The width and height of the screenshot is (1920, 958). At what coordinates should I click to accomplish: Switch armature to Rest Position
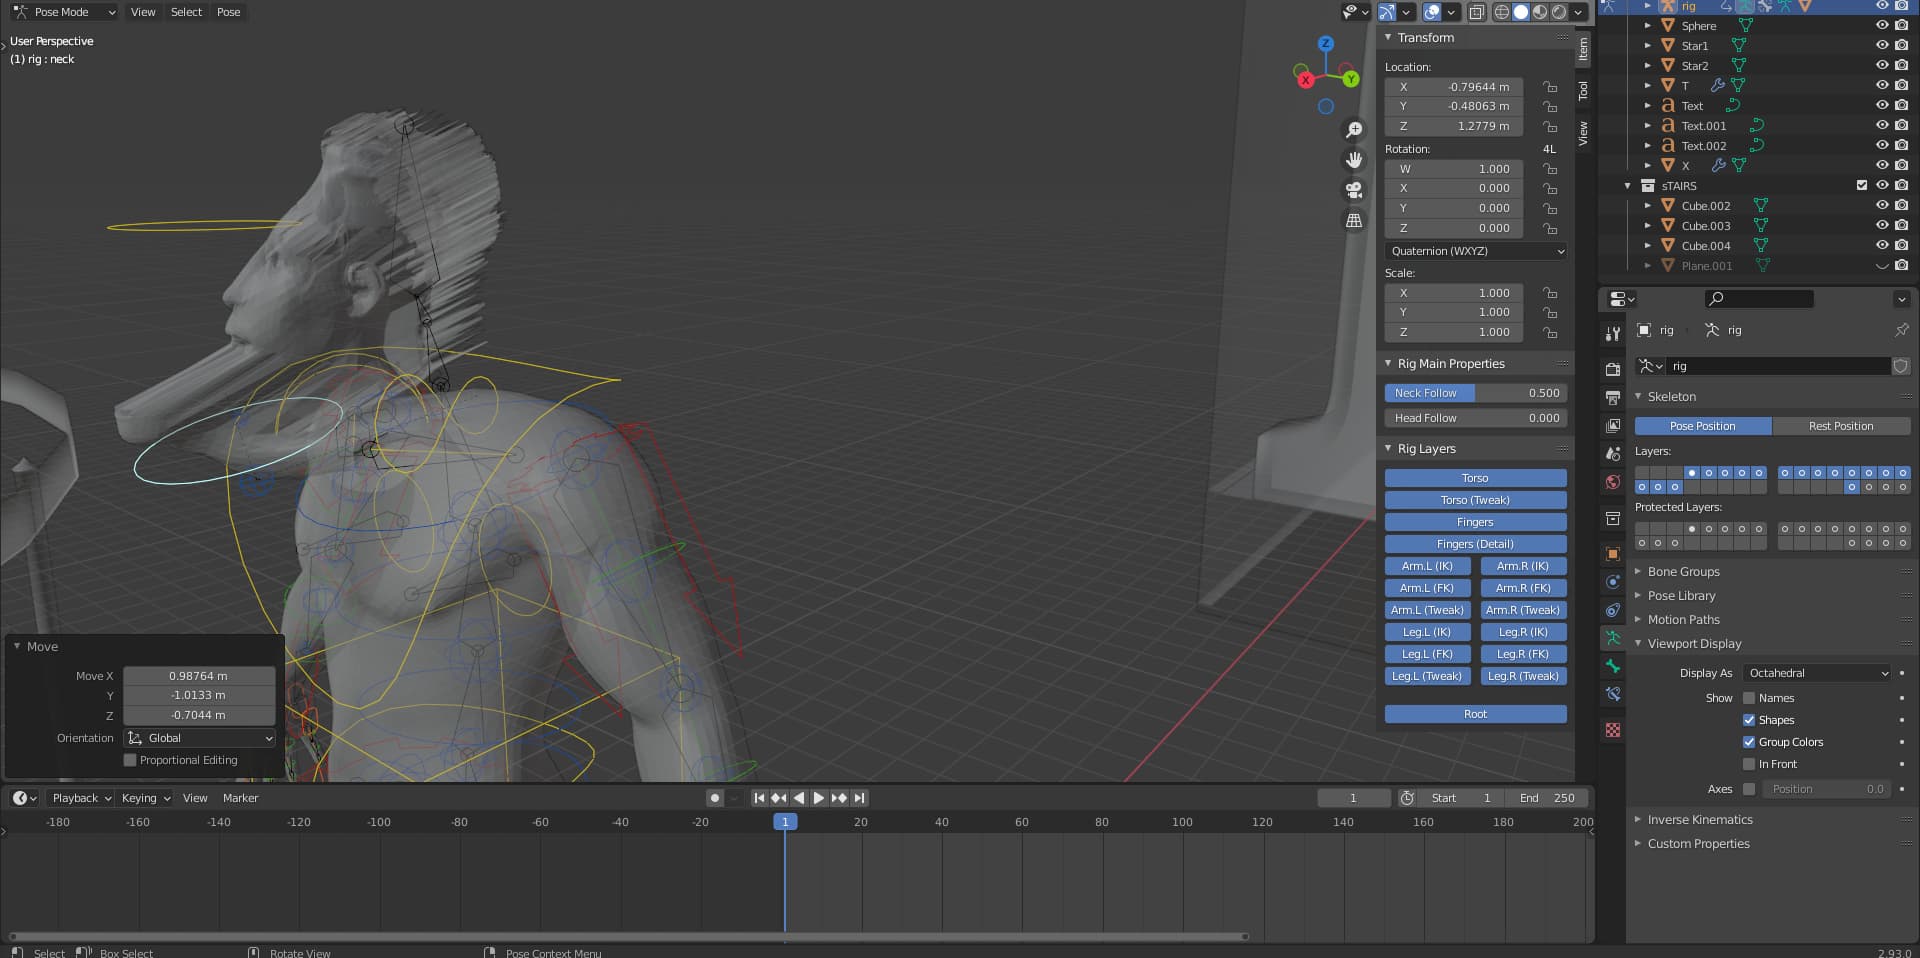1841,426
